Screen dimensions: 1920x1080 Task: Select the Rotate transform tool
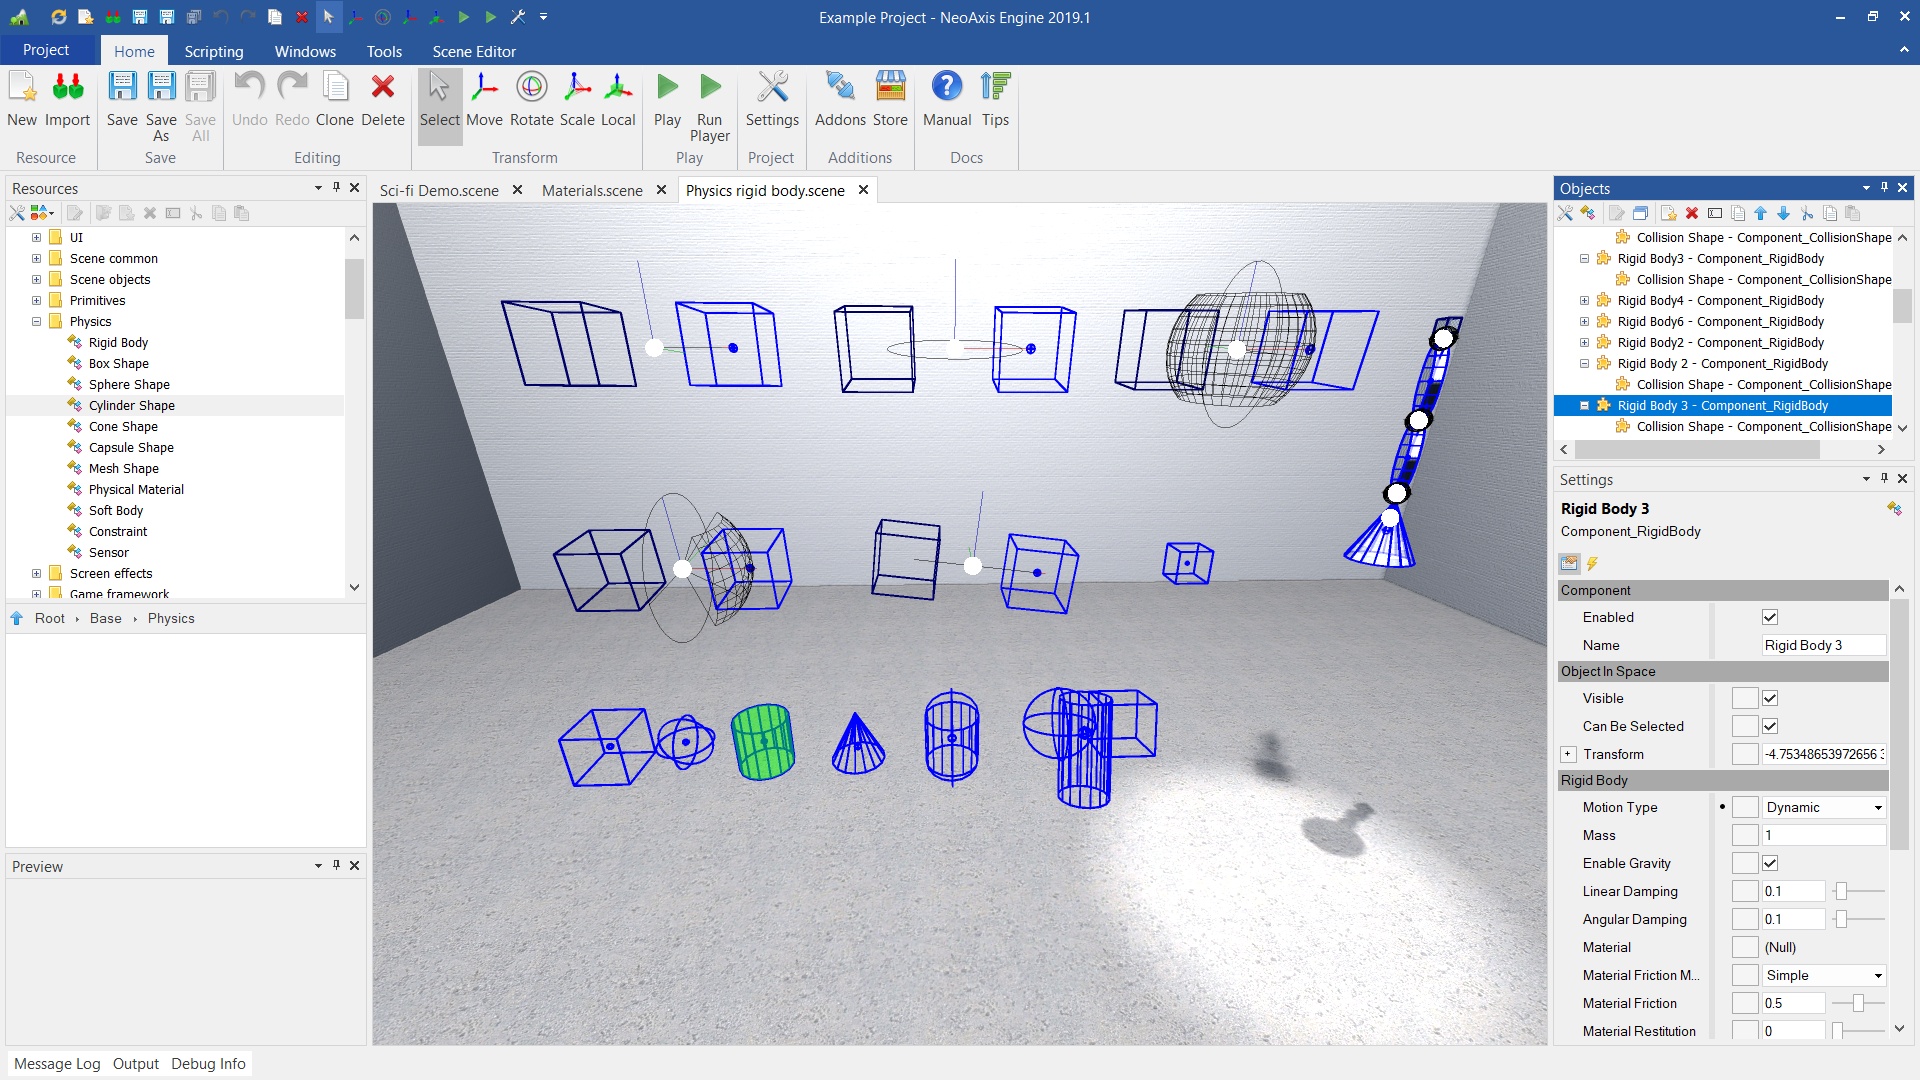pyautogui.click(x=531, y=99)
